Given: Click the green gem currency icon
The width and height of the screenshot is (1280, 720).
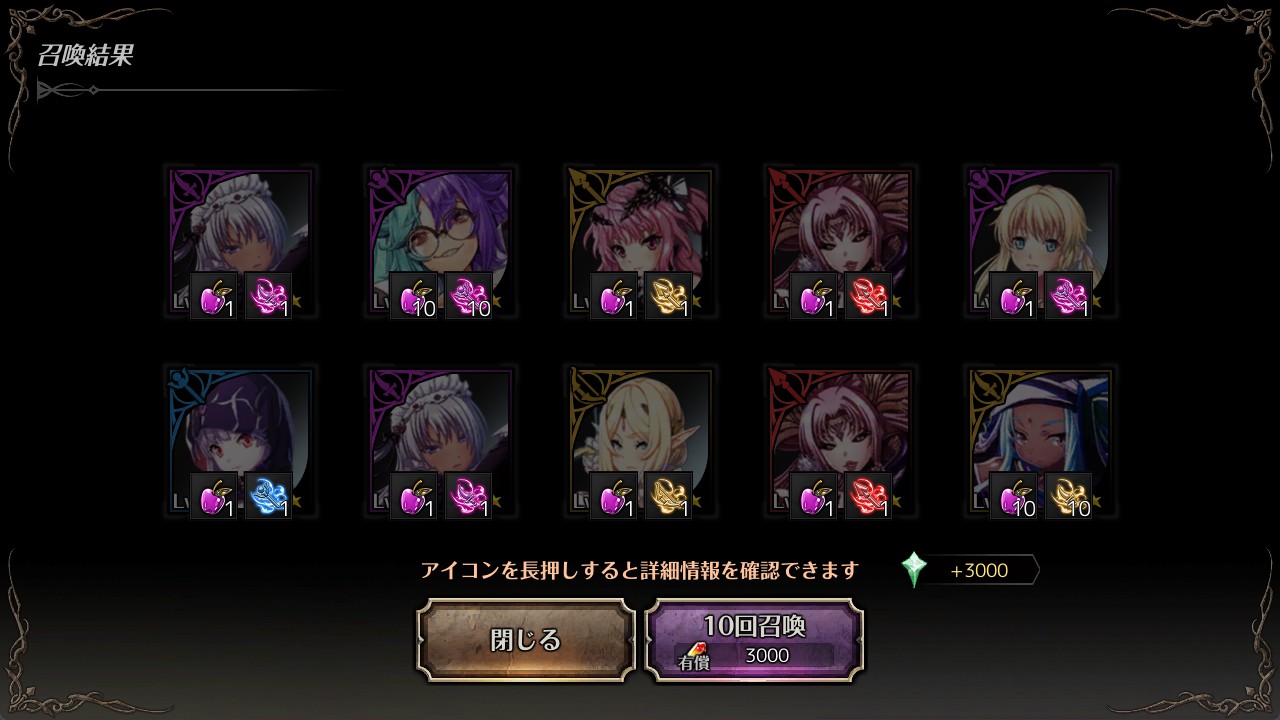Looking at the screenshot, I should click(914, 570).
